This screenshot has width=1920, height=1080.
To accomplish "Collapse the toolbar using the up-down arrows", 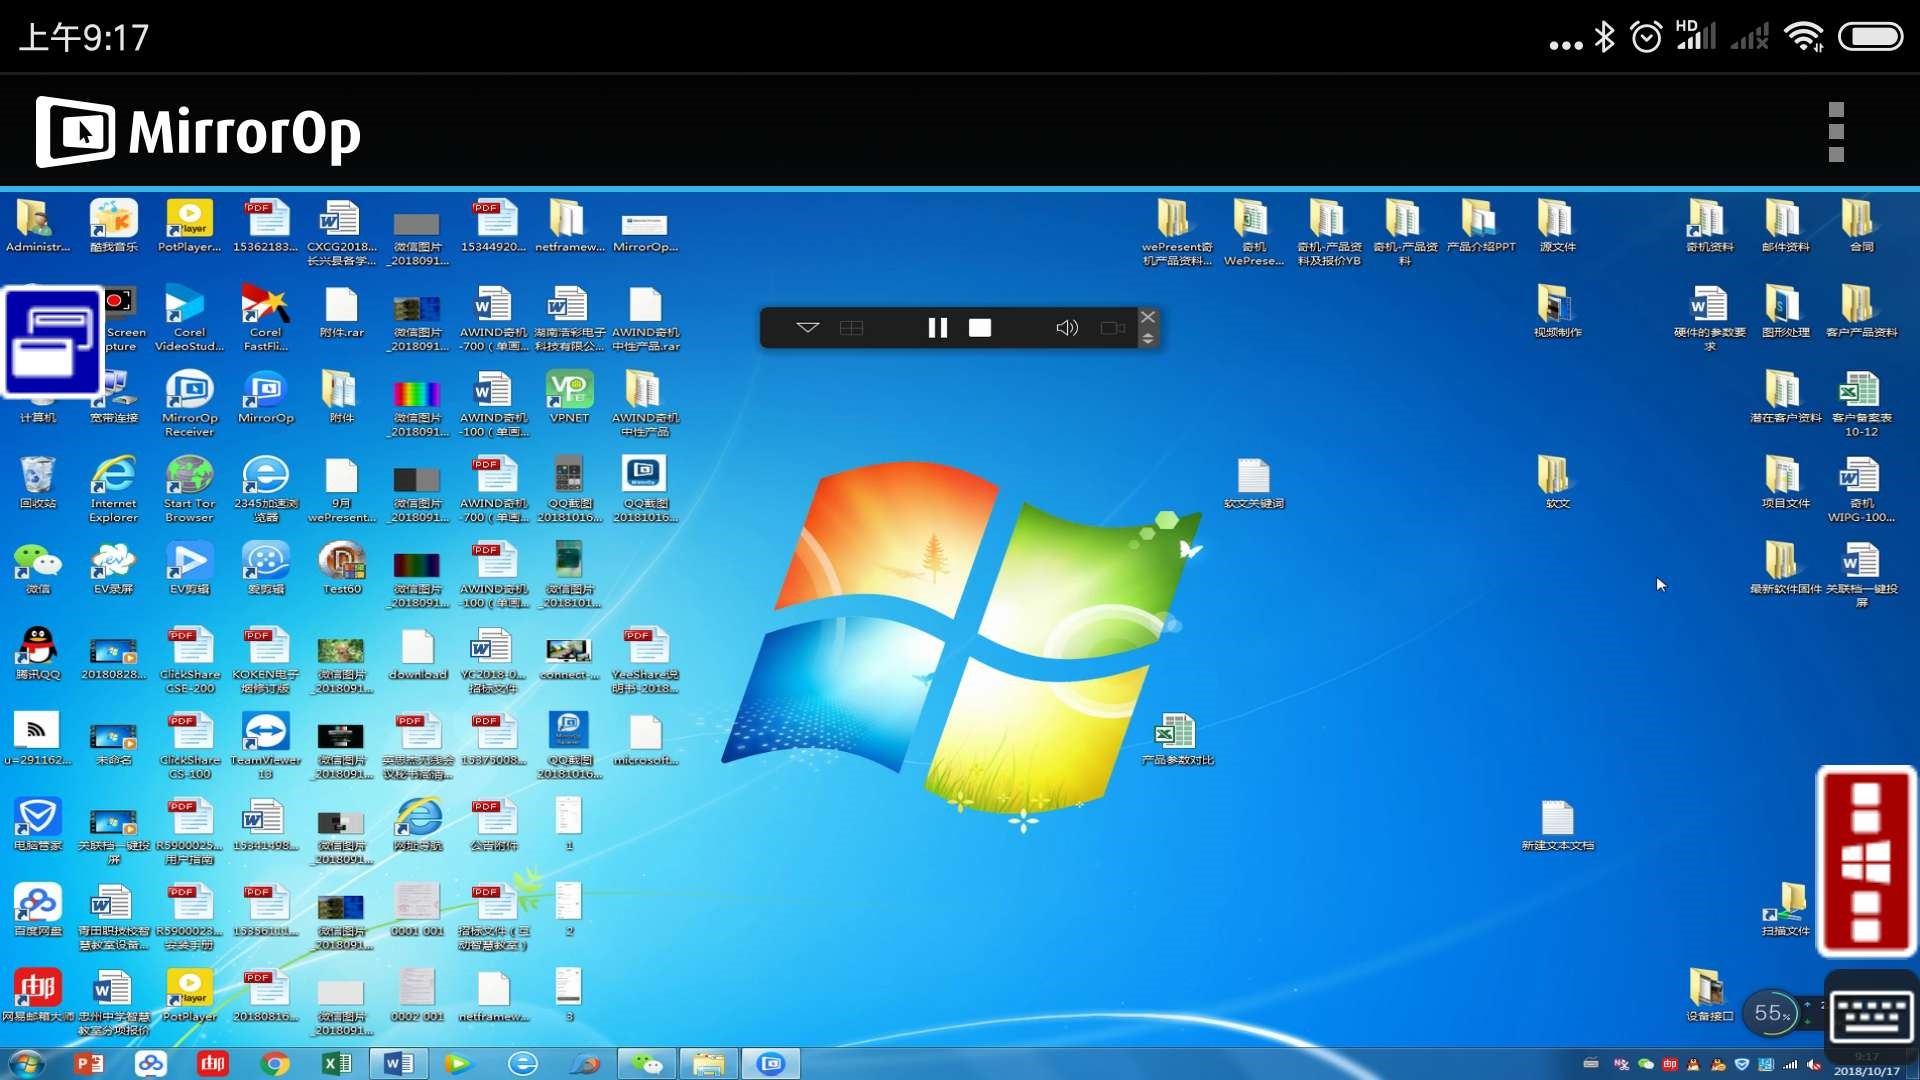I will (1148, 340).
